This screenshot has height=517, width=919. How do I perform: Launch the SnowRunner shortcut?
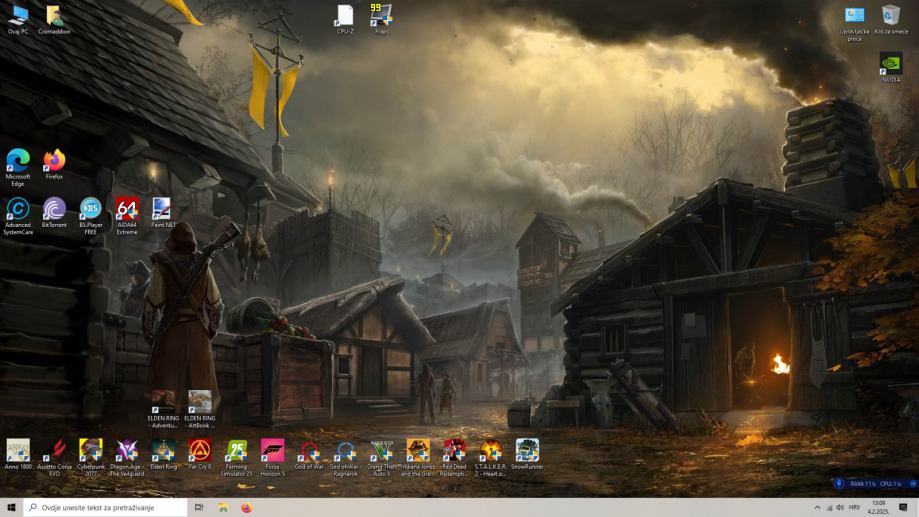[x=527, y=454]
